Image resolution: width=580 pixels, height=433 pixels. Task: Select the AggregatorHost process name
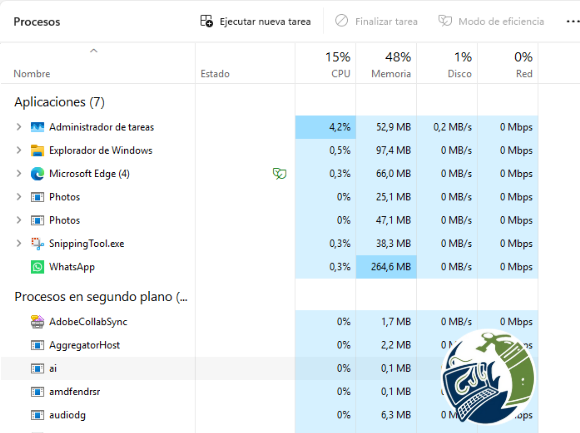pos(84,345)
